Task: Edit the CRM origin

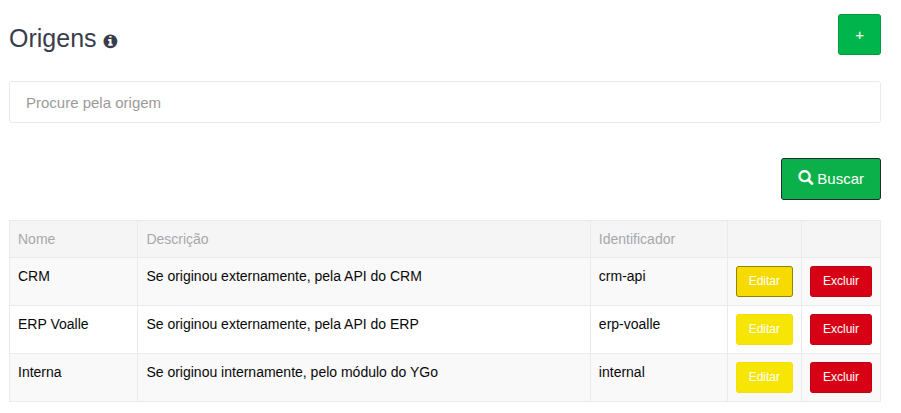Action: pyautogui.click(x=764, y=281)
